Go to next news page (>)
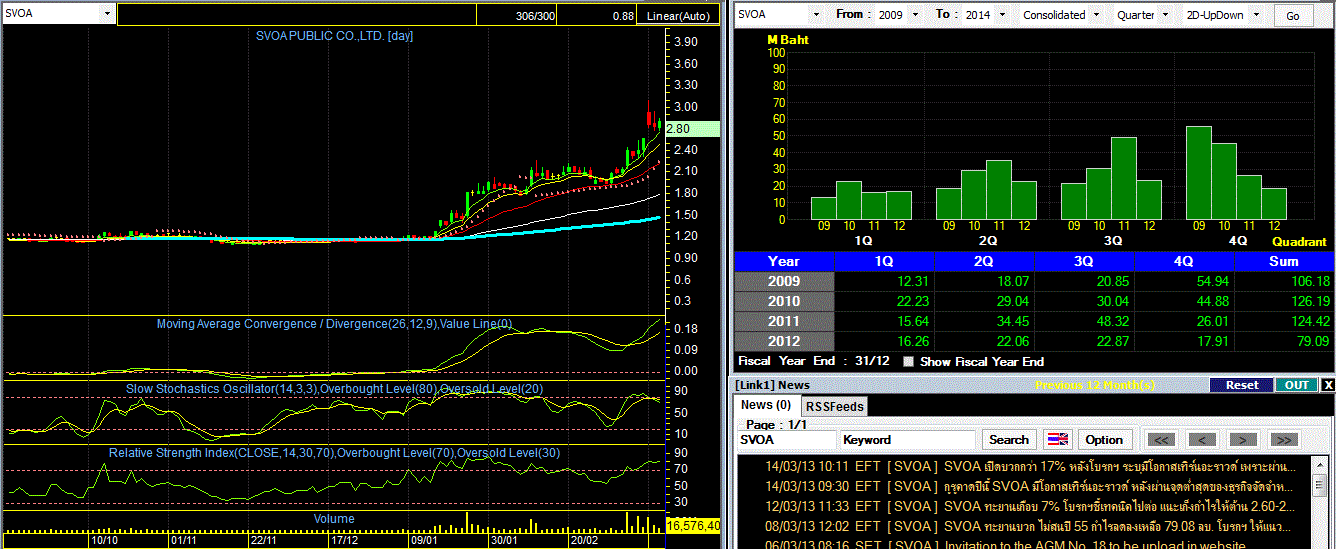 (1243, 440)
